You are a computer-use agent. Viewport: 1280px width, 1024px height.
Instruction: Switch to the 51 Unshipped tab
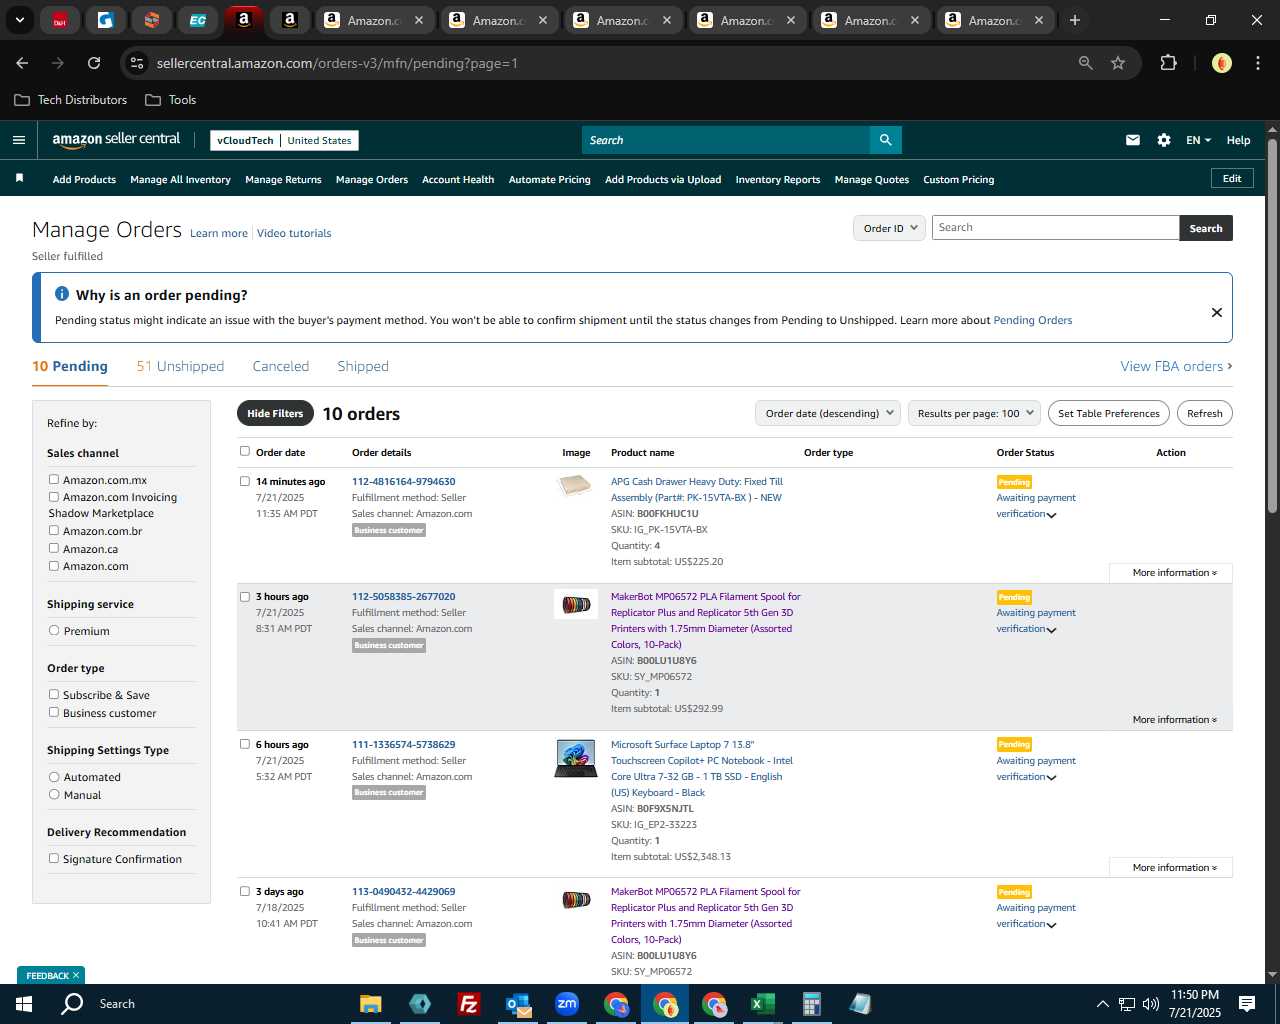pyautogui.click(x=180, y=366)
